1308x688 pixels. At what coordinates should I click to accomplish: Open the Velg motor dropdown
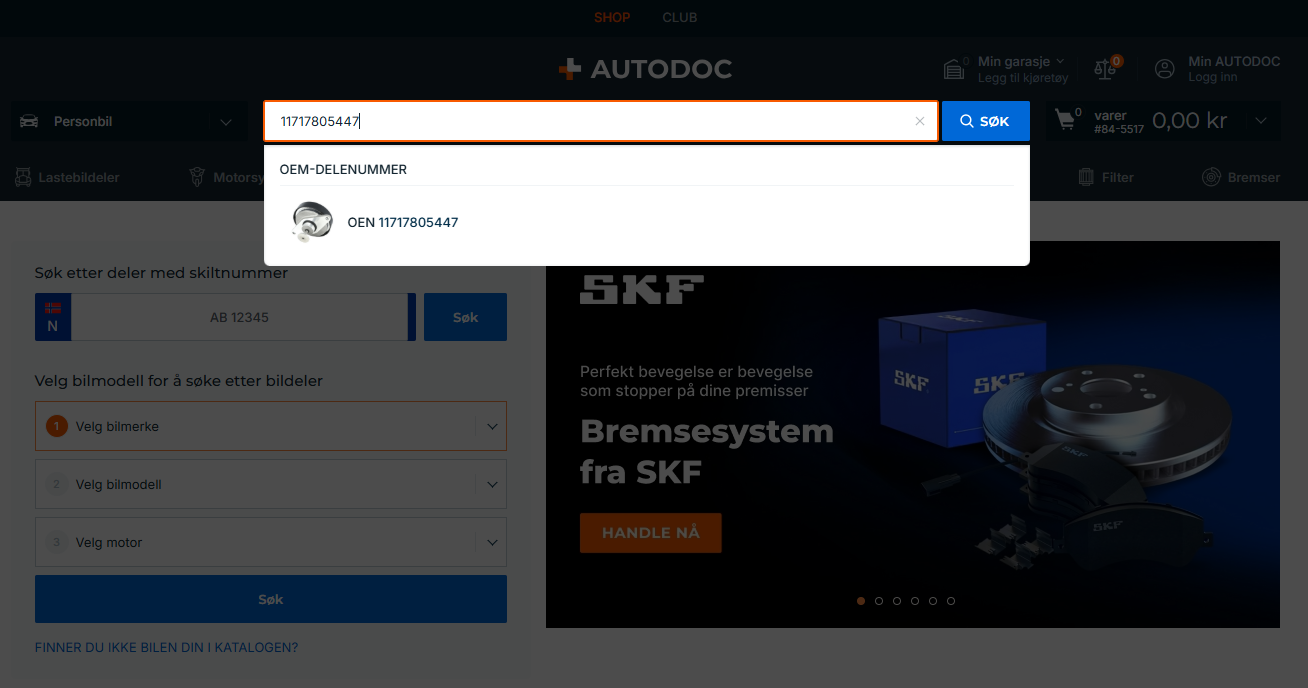[x=271, y=542]
